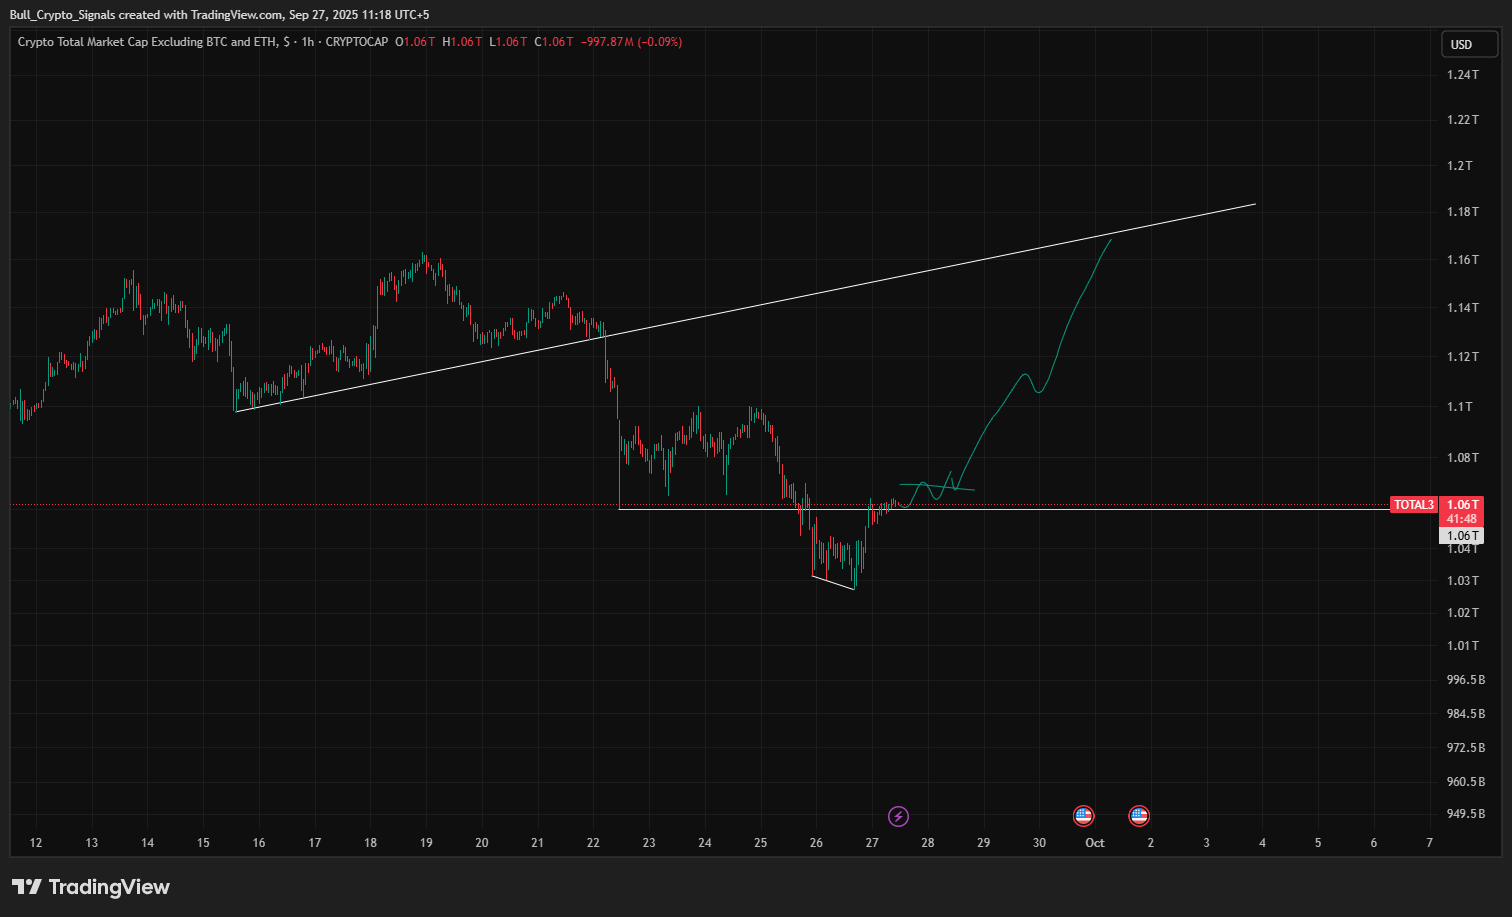Viewport: 1512px width, 917px height.
Task: Click the 949.5B price axis label
Action: pyautogui.click(x=1465, y=814)
